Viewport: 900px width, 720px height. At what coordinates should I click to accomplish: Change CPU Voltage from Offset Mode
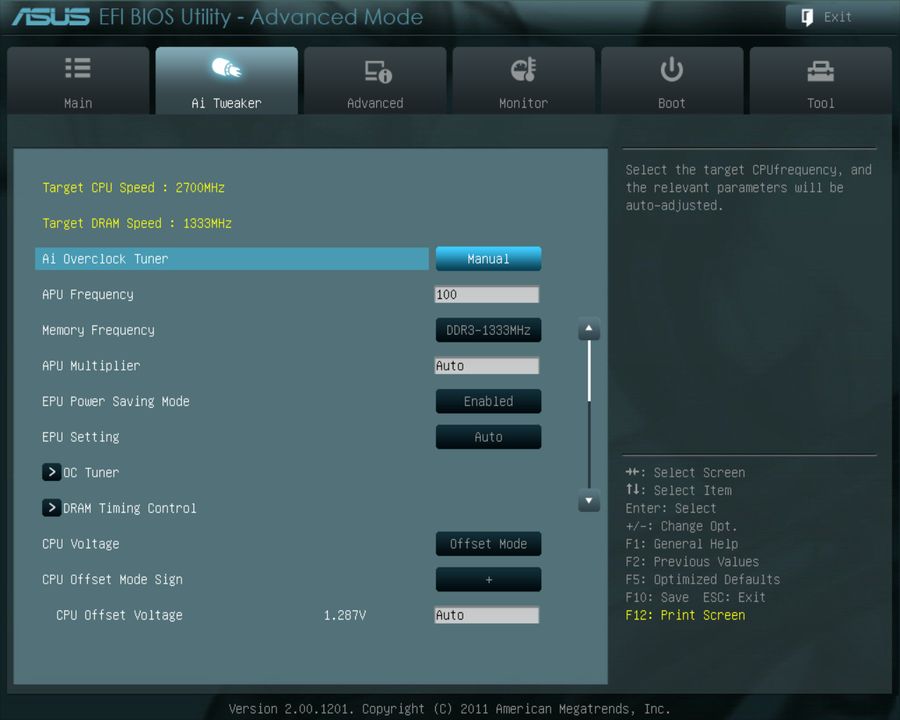pos(488,544)
